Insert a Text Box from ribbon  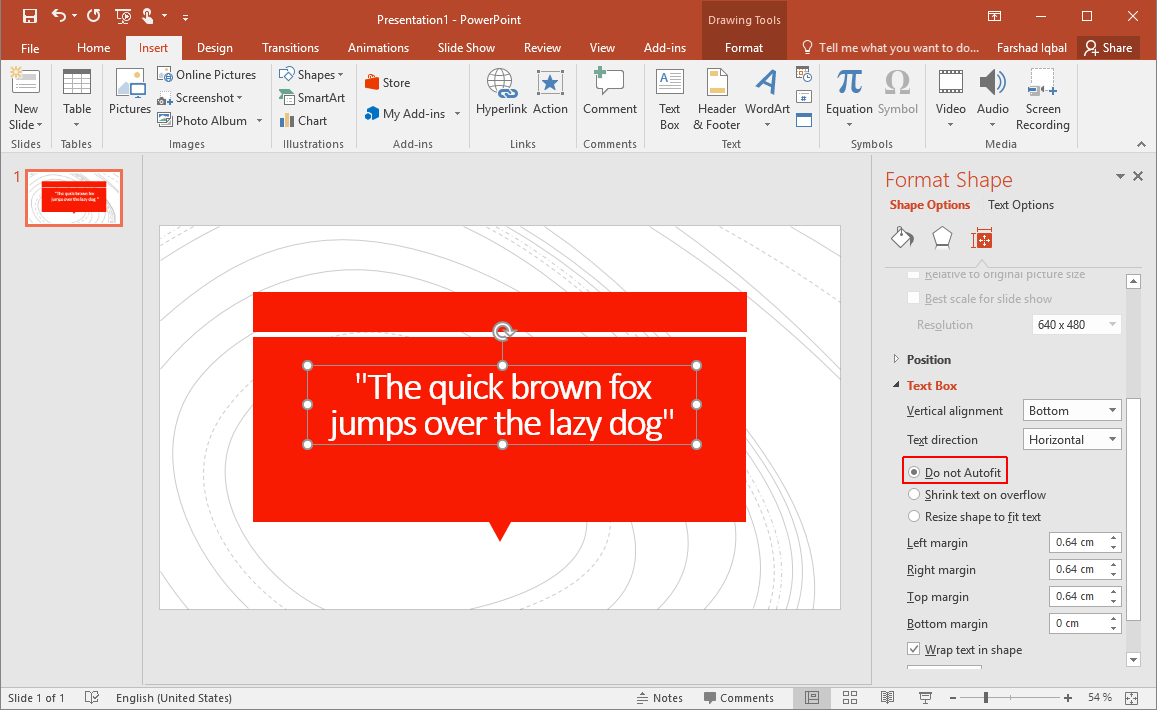(x=669, y=100)
